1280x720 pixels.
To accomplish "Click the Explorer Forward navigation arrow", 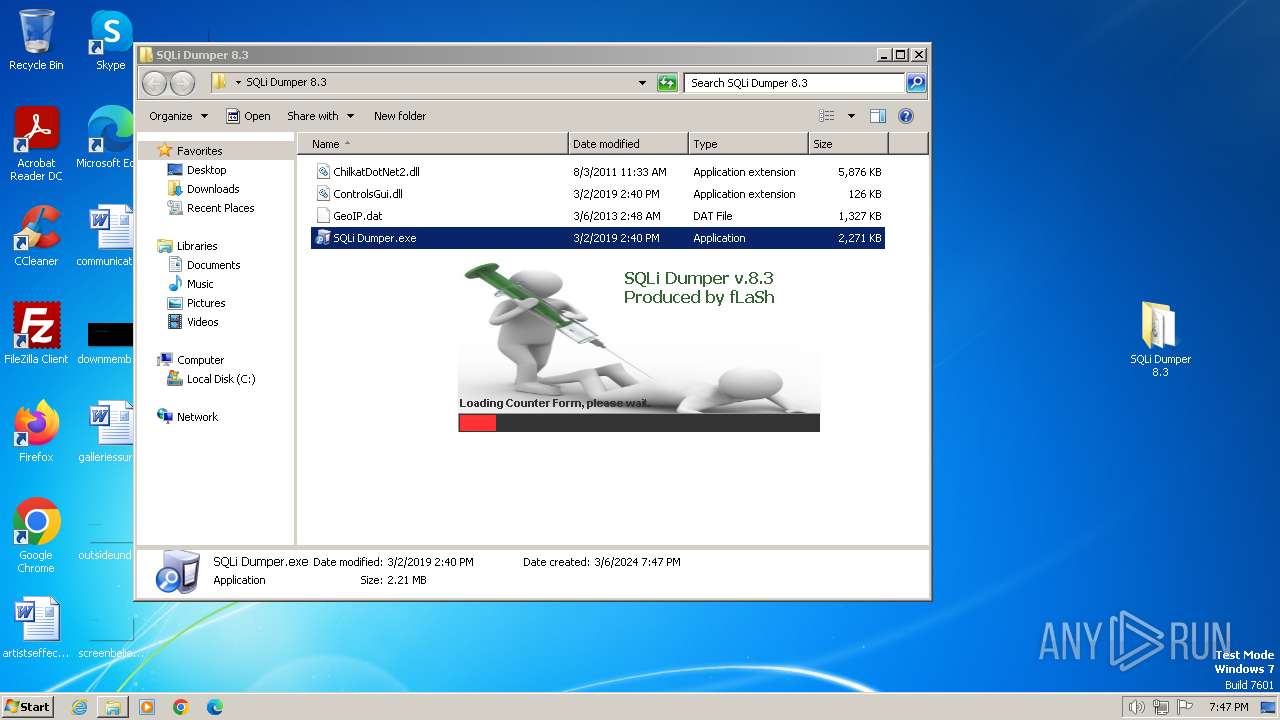I will [182, 83].
